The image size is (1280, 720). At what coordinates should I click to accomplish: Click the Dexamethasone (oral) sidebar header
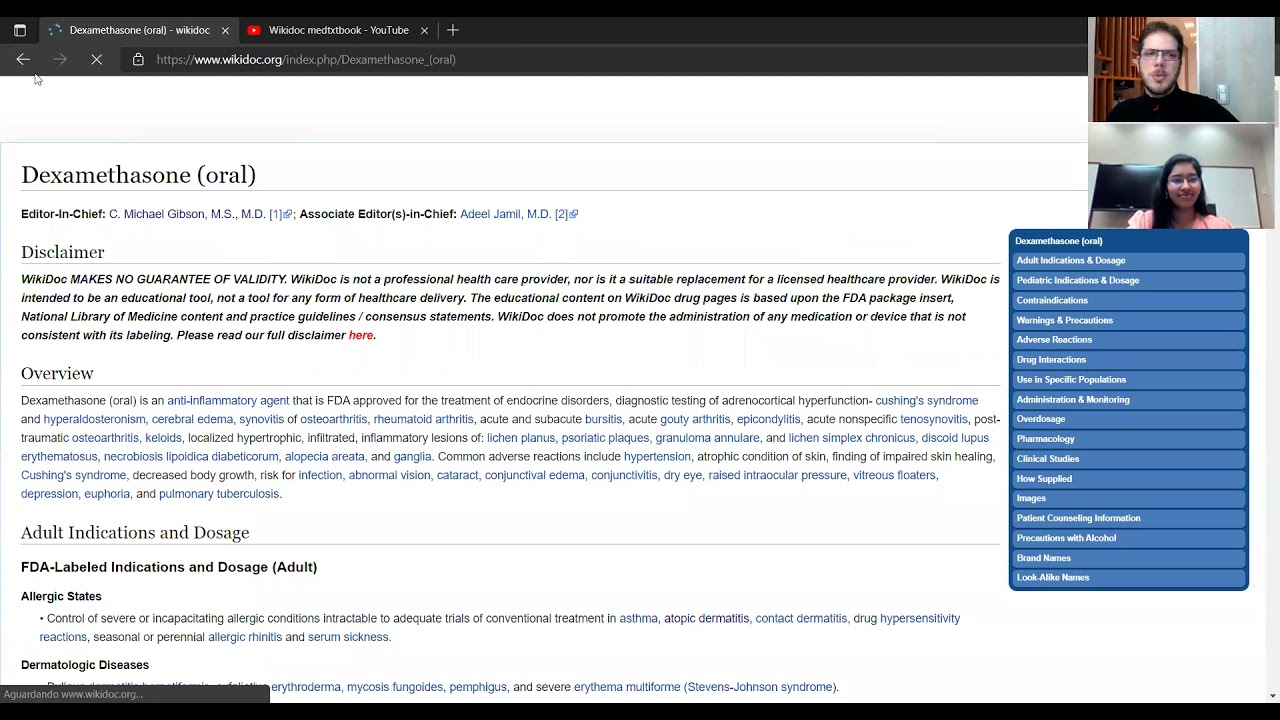(x=1059, y=241)
